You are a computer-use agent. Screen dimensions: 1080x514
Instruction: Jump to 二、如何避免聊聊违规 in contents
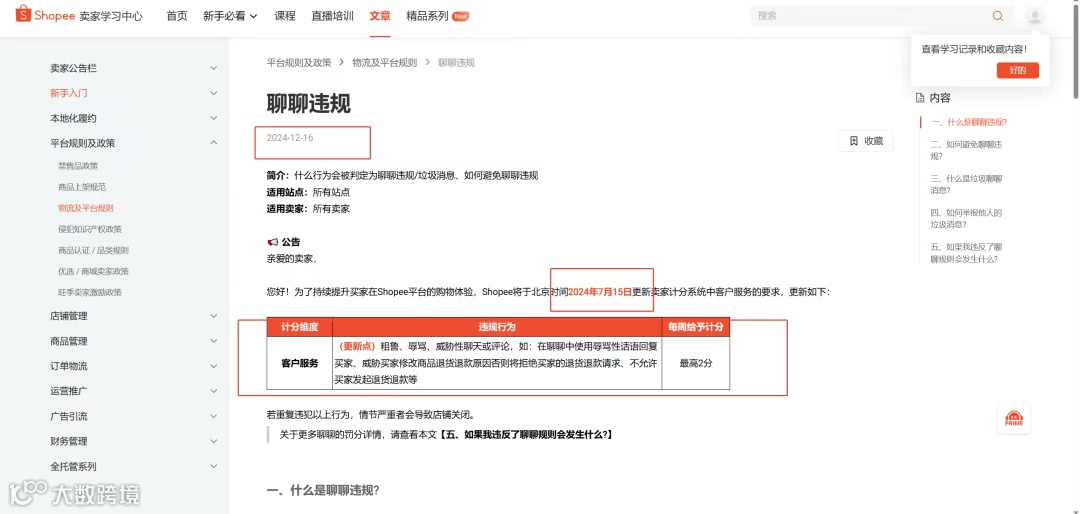click(x=966, y=150)
